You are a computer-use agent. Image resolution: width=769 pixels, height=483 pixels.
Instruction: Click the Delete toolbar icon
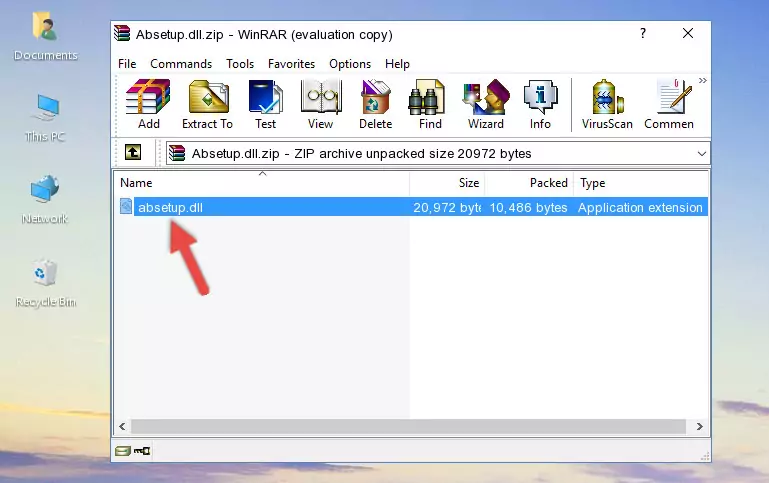coord(376,104)
